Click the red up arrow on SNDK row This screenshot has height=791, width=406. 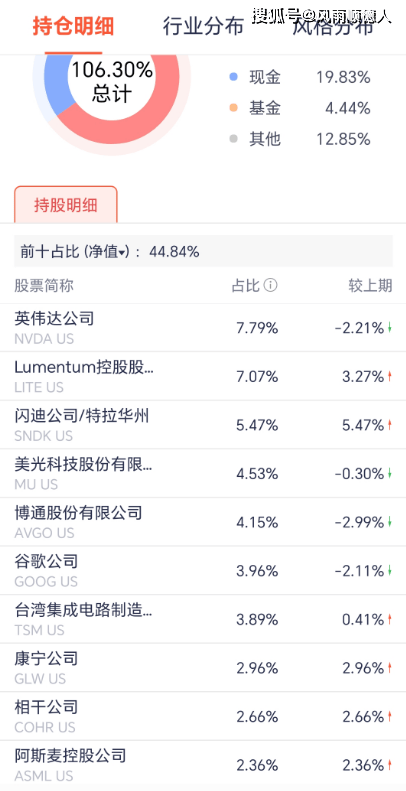(x=390, y=425)
